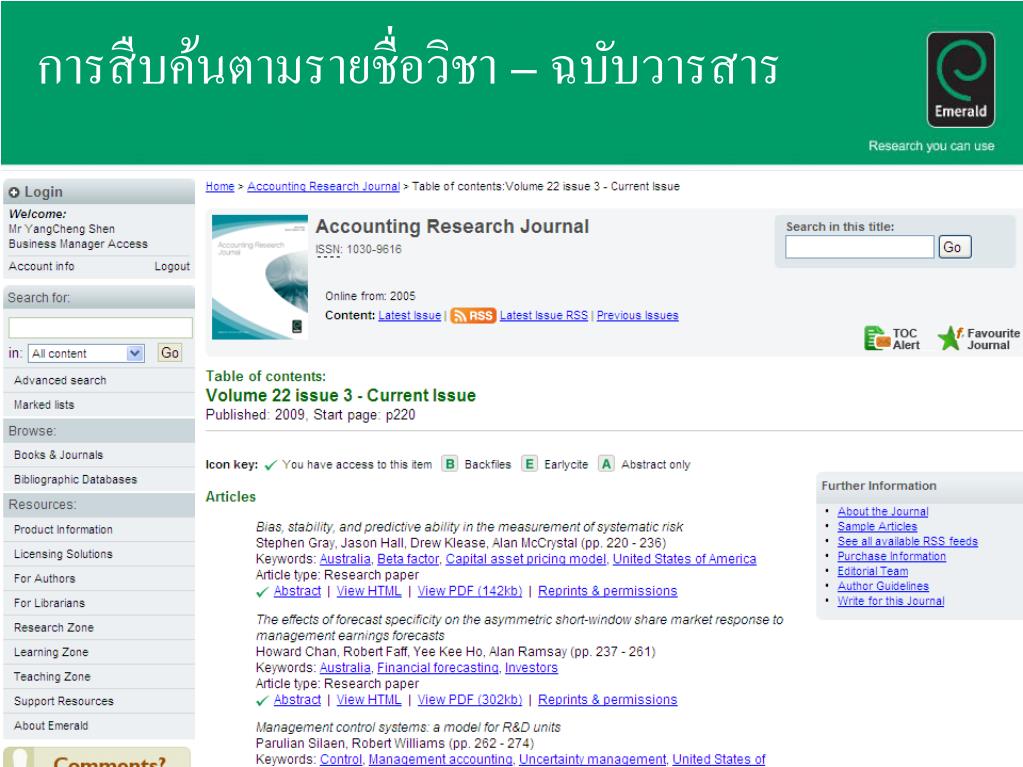Screen dimensions: 1023x767
Task: Click Capital asset pricing model keyword
Action: pyautogui.click(x=526, y=559)
